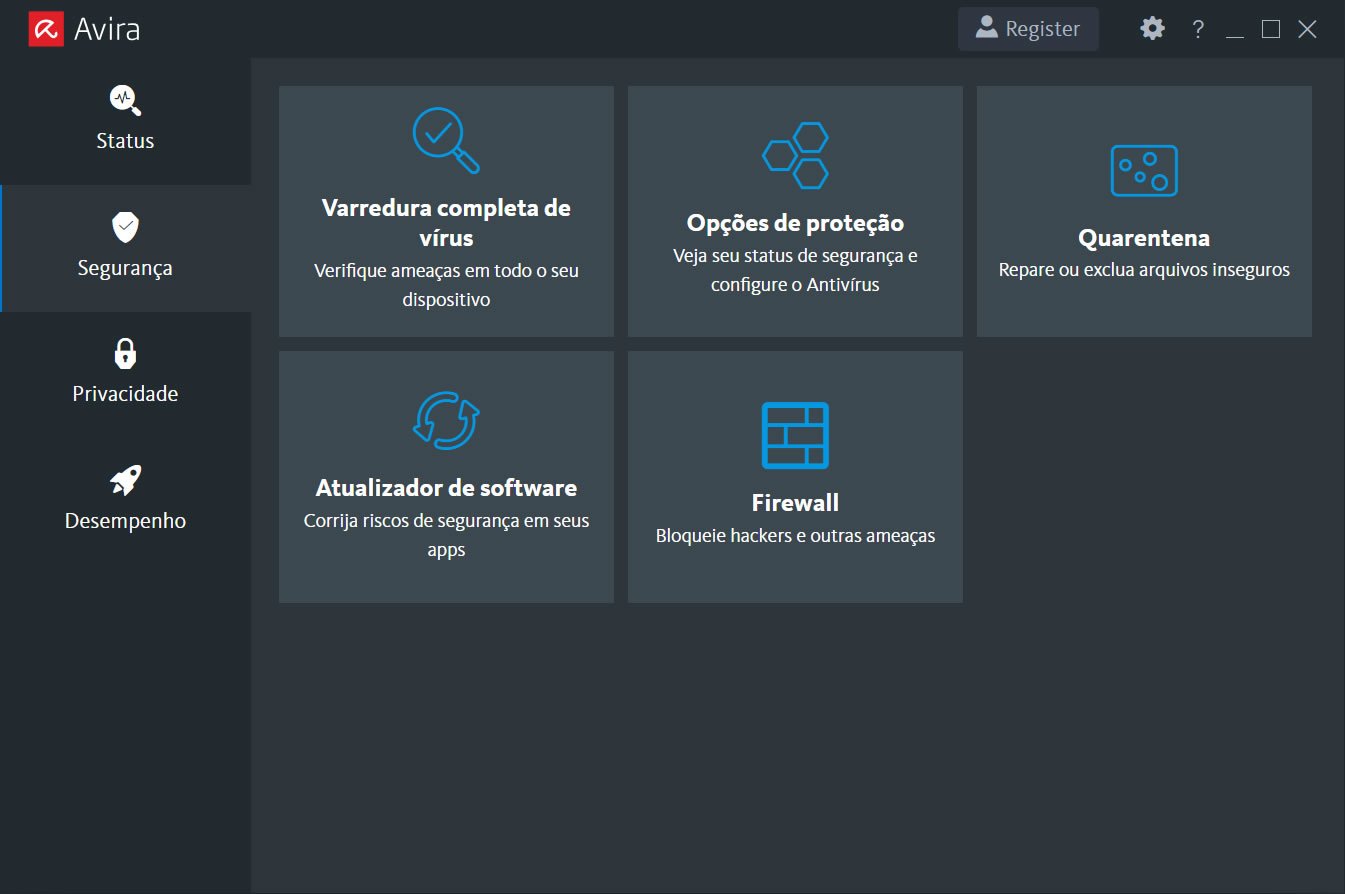
Task: Click the Desempenho rocket icon
Action: click(x=125, y=480)
